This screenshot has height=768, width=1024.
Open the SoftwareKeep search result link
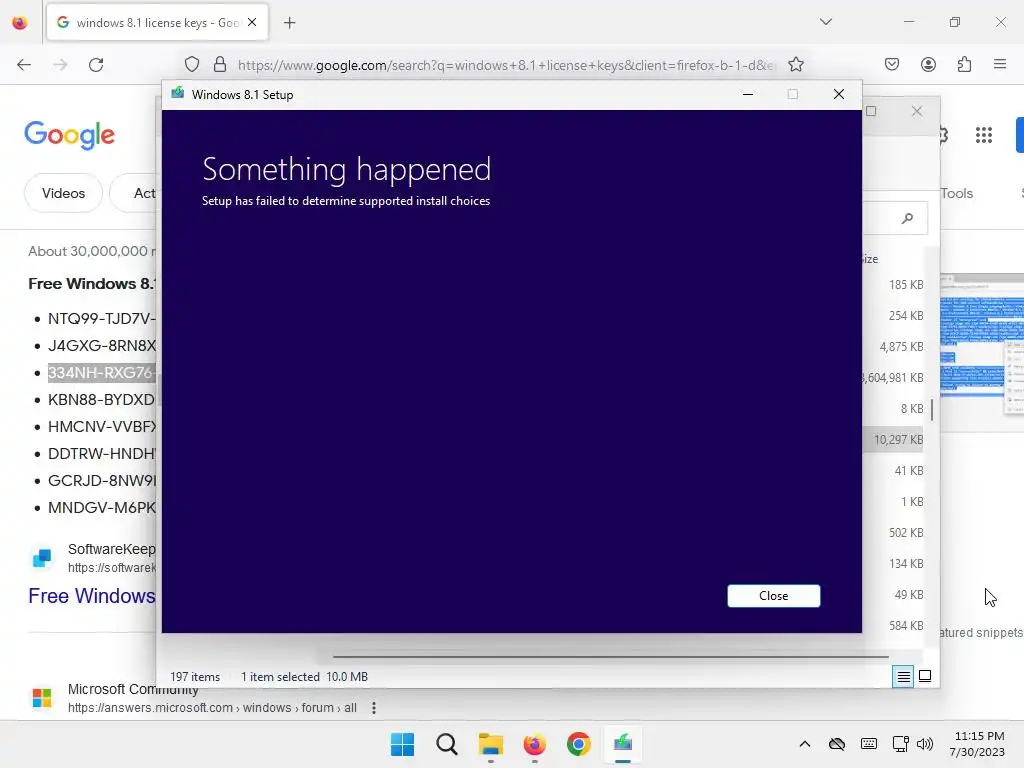pos(112,549)
